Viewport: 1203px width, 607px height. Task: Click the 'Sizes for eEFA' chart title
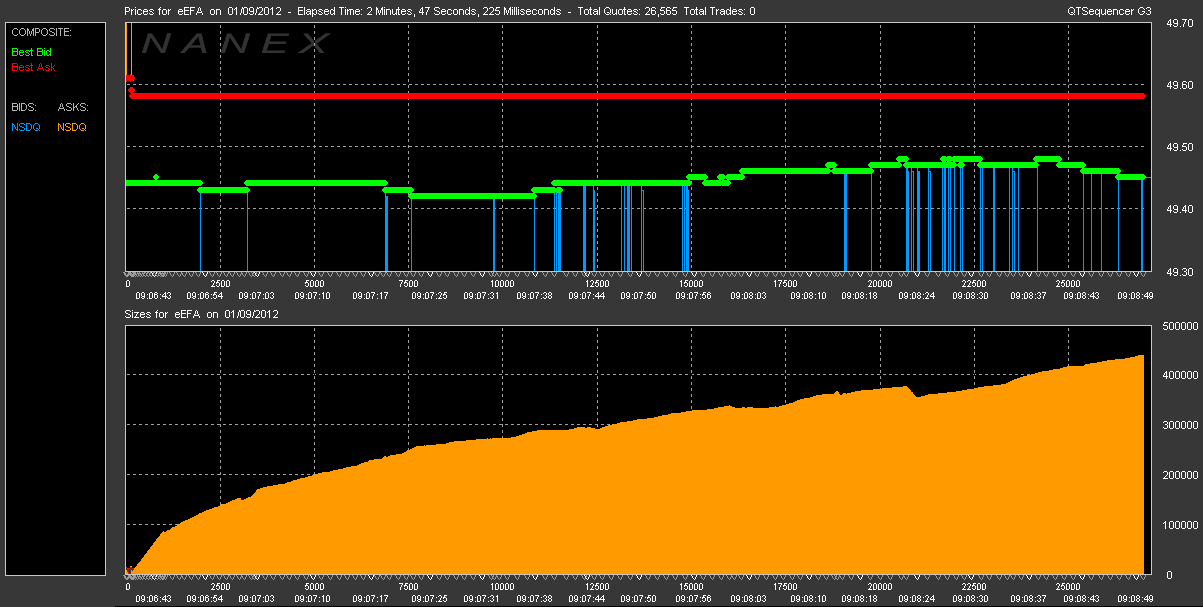coord(162,314)
